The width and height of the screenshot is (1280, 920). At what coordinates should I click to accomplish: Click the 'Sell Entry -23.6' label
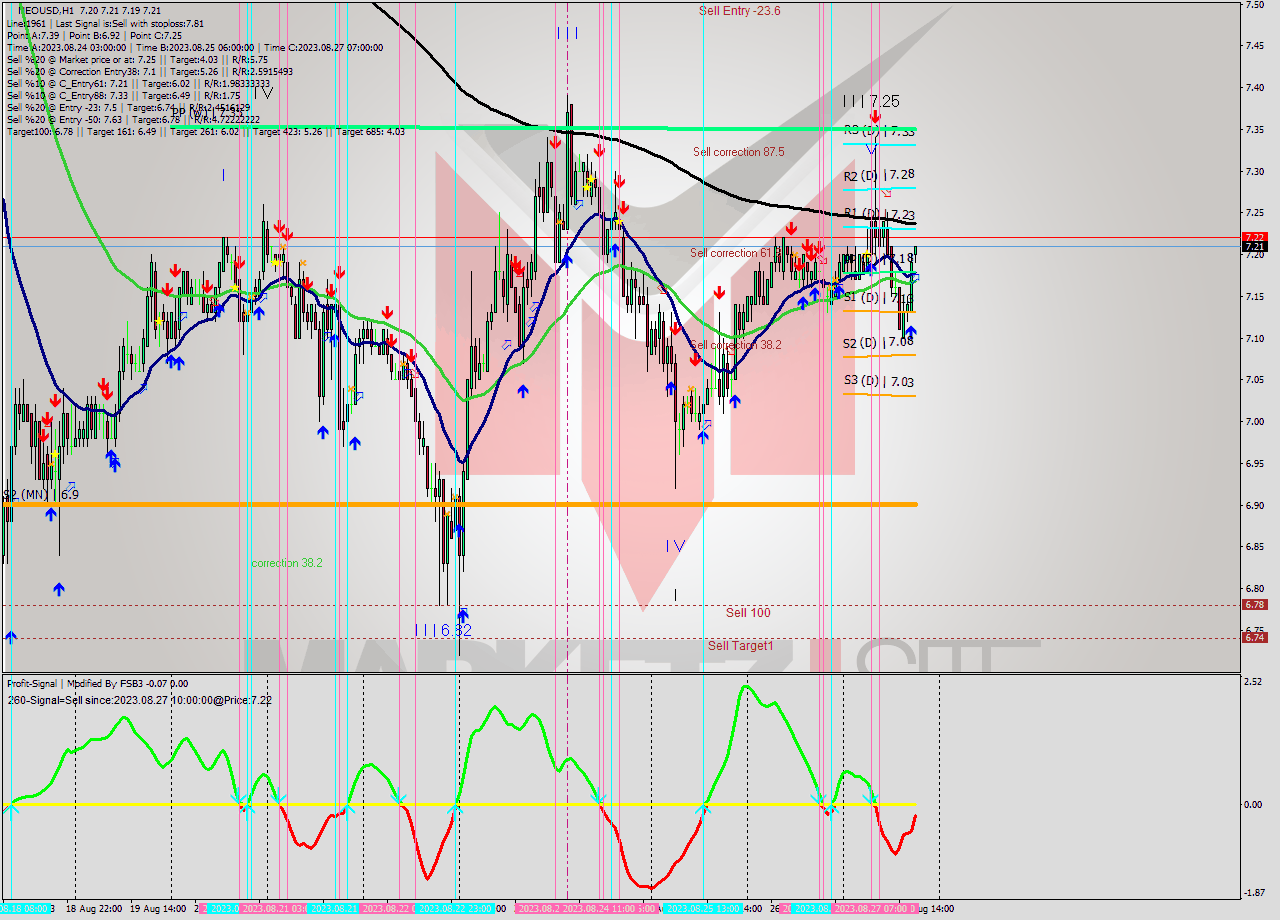[739, 11]
